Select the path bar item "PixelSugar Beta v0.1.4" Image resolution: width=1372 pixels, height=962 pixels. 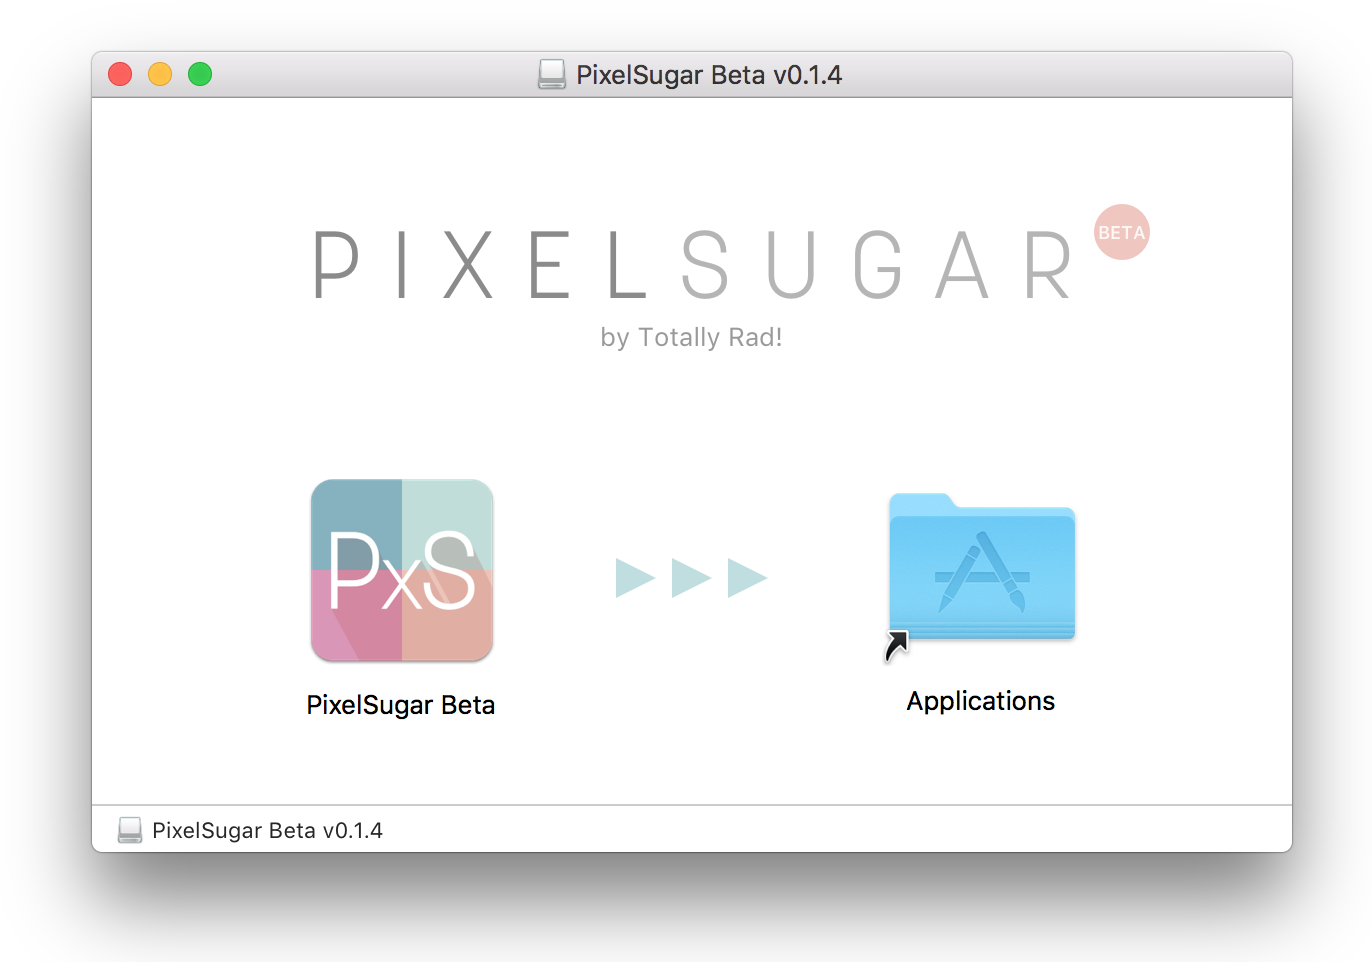coord(267,830)
